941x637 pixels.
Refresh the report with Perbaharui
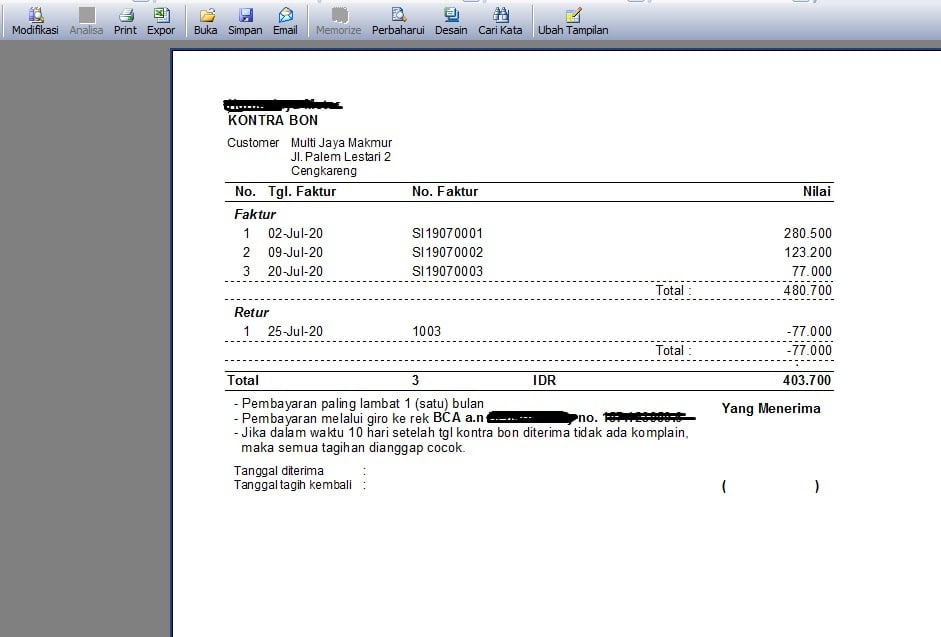click(x=398, y=21)
